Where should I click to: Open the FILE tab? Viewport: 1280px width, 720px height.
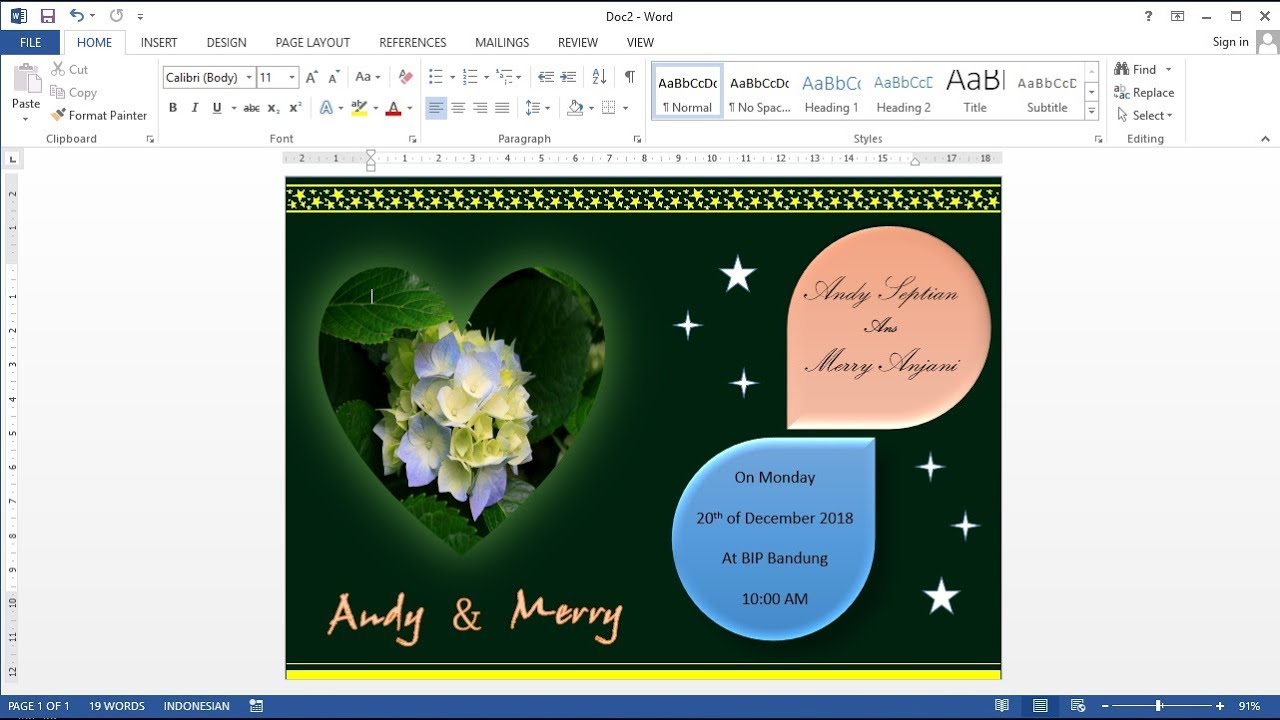[30, 42]
